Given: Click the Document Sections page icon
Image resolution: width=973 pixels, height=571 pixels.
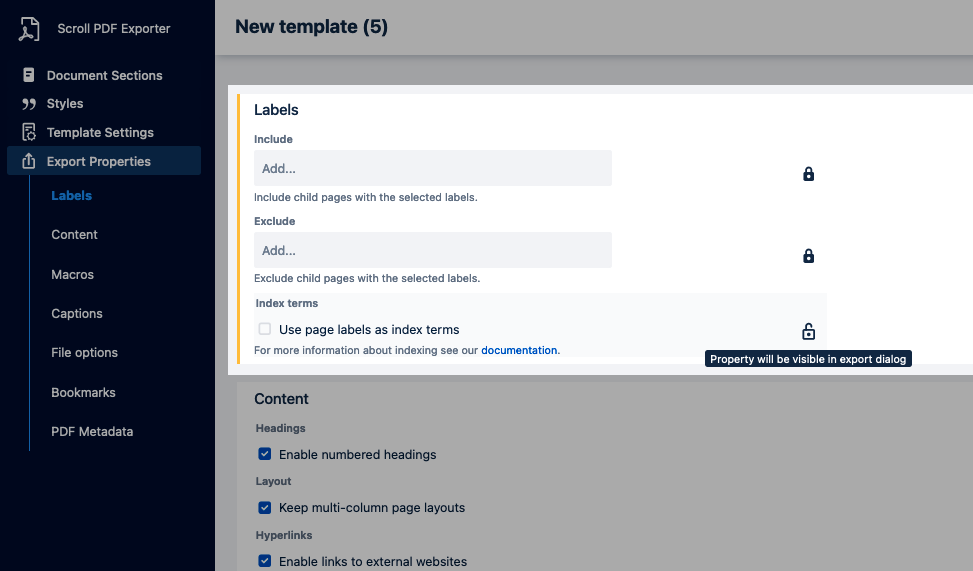Looking at the screenshot, I should 29,76.
